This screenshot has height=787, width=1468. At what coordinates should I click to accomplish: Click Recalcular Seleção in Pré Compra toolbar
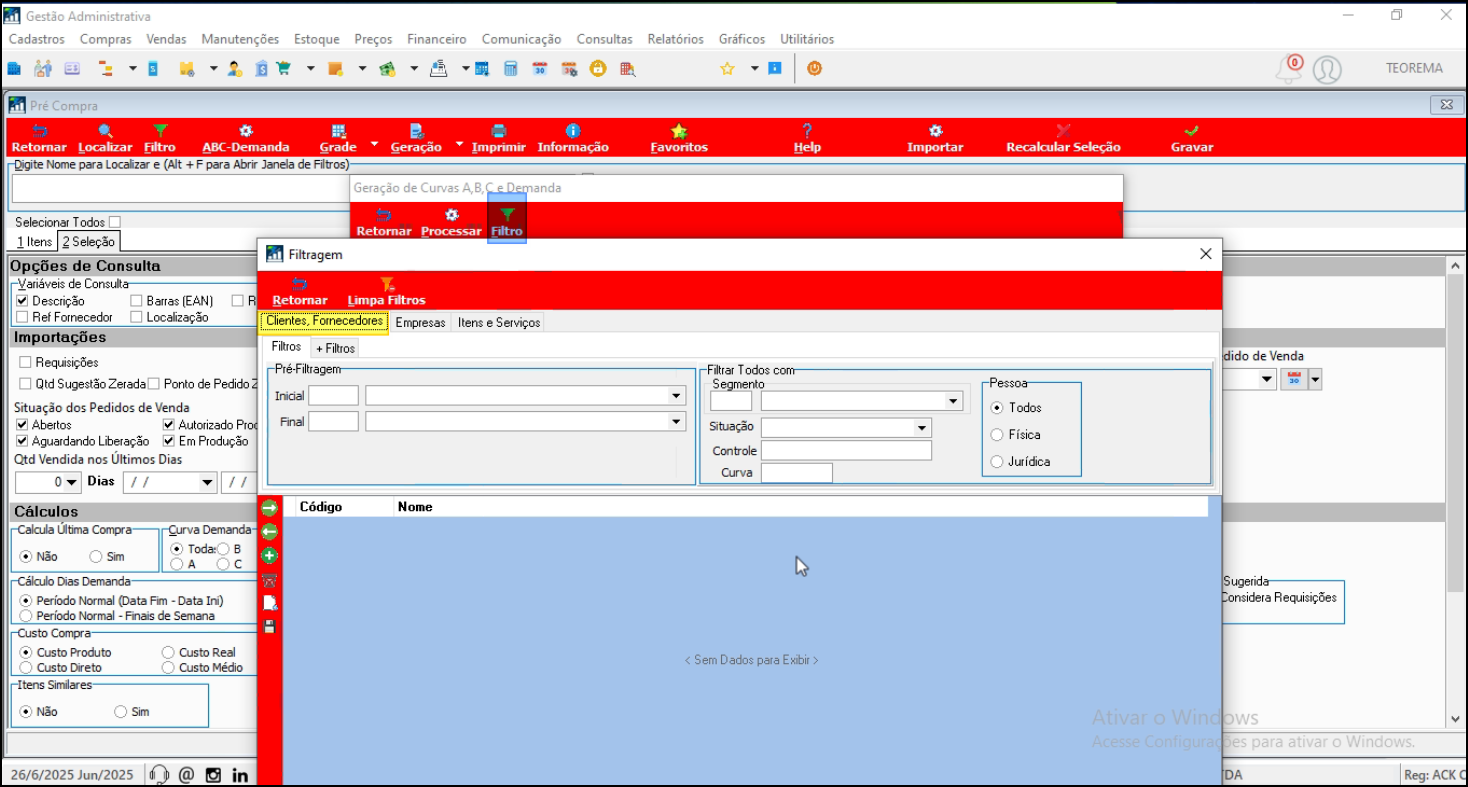(1063, 138)
